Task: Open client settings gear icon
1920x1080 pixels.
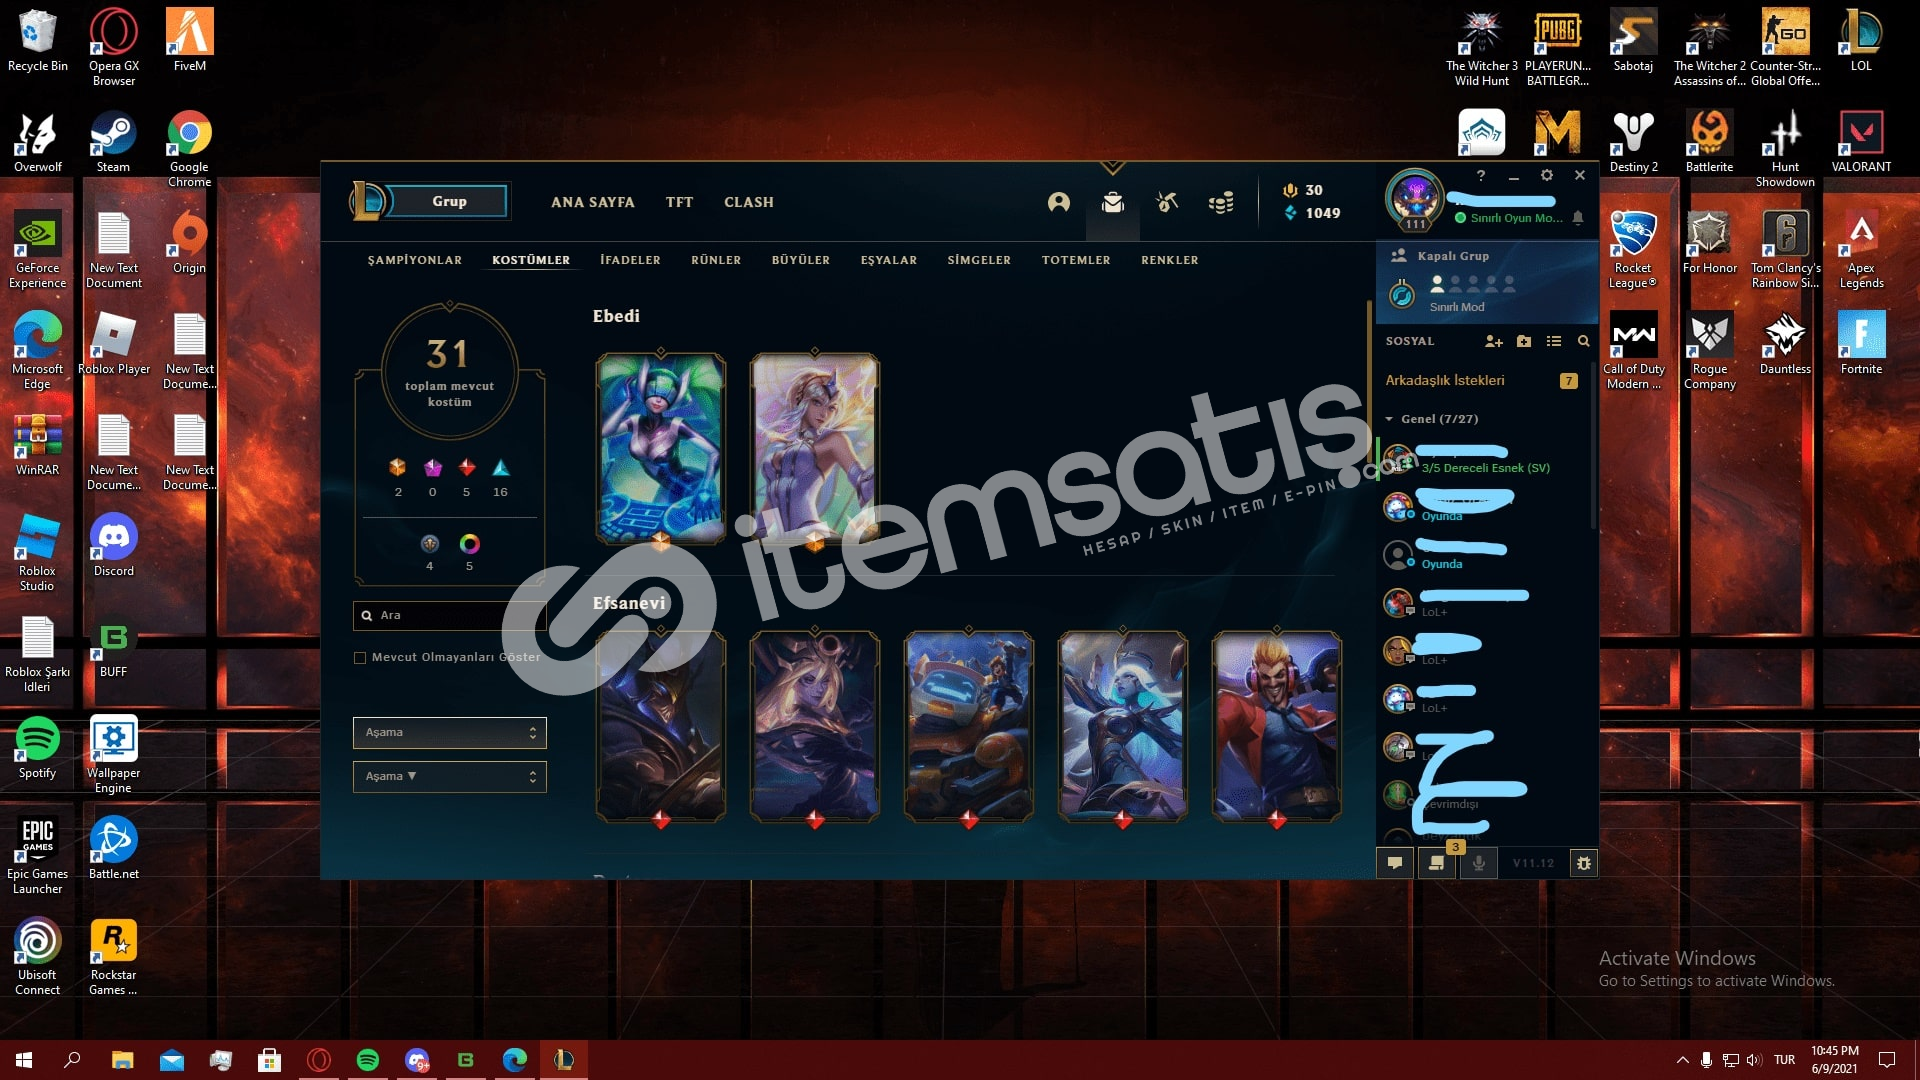Action: (1547, 175)
